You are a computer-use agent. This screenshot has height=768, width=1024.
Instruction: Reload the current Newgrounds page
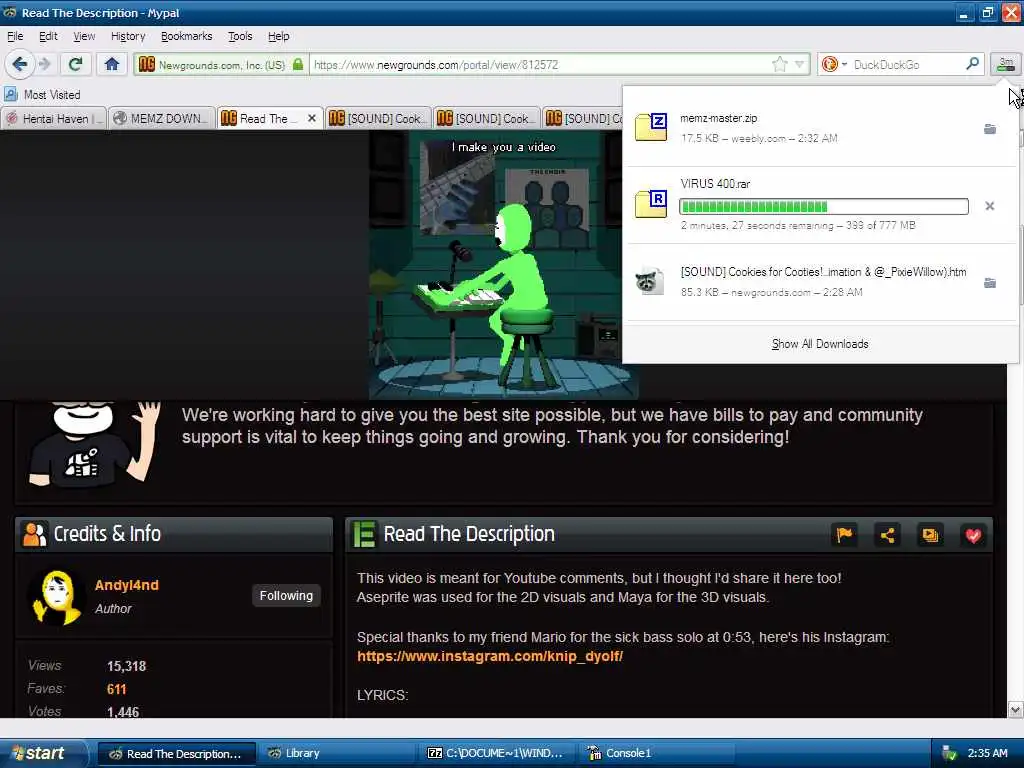point(75,64)
